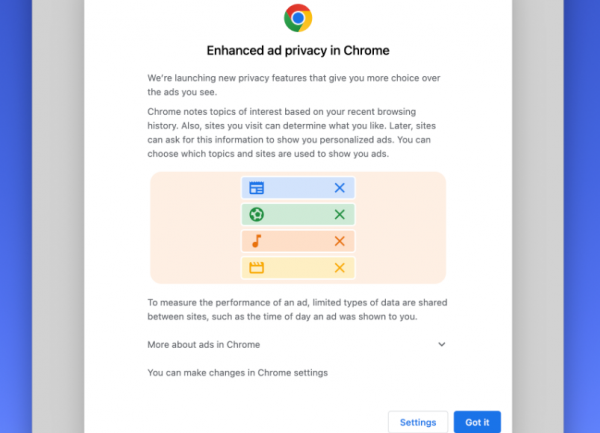Click the orange music note topic icon
The height and width of the screenshot is (433, 600).
click(x=257, y=241)
